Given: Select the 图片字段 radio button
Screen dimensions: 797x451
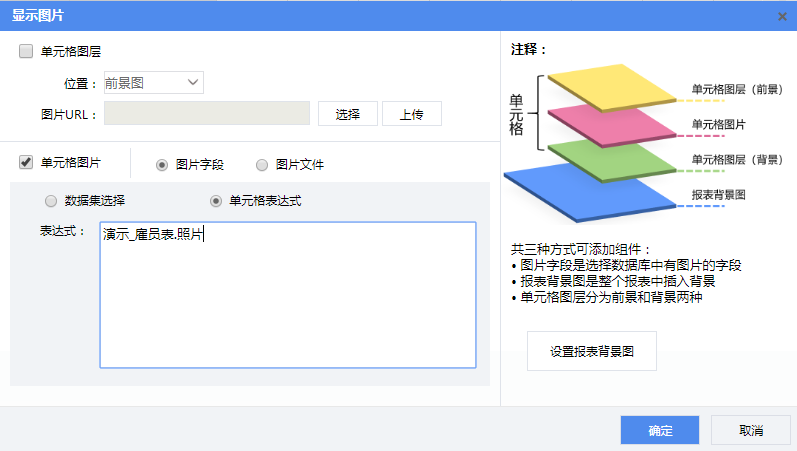Looking at the screenshot, I should [162, 164].
